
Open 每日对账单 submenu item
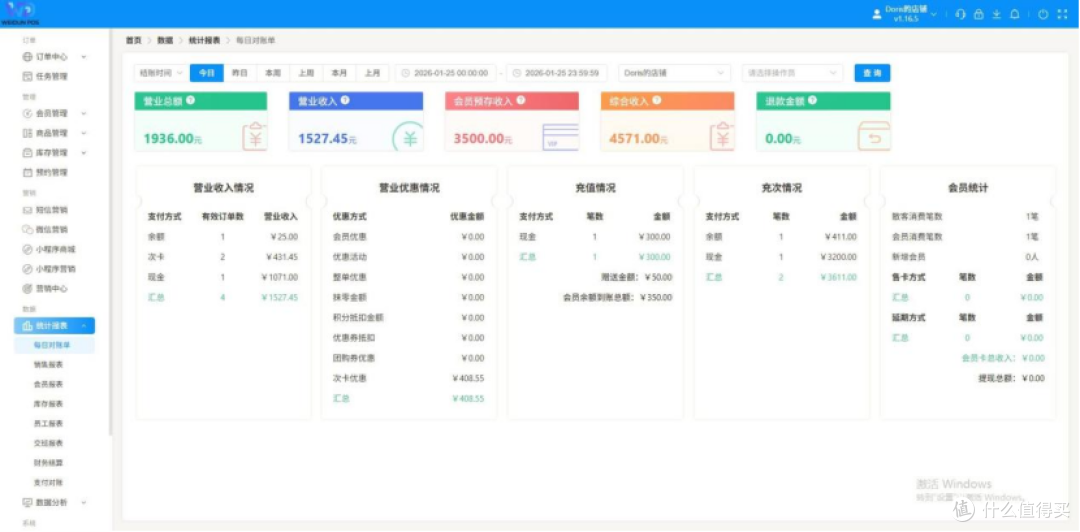coord(54,345)
